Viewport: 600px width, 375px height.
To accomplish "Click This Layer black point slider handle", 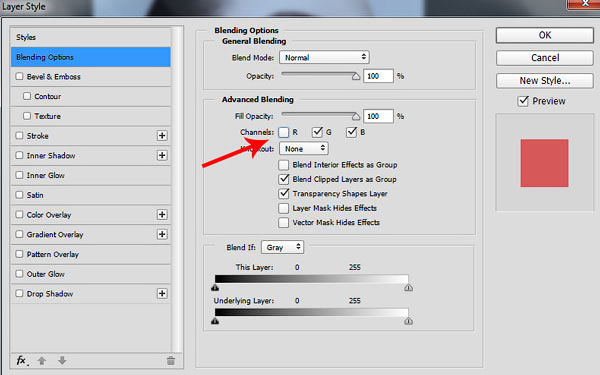I will (x=215, y=288).
